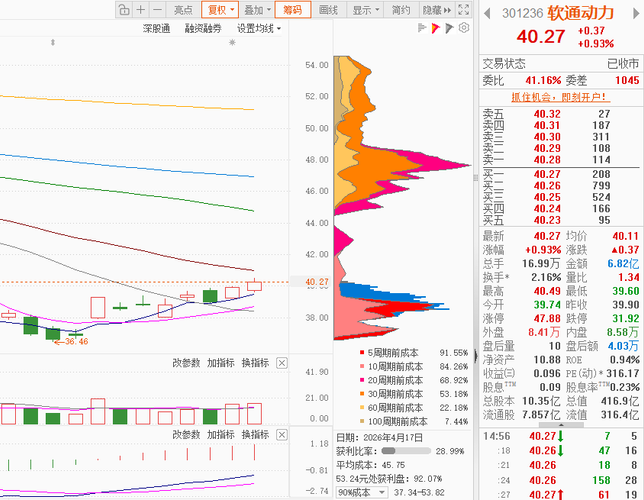Select the dark flame chip view icon
This screenshot has width=644, height=500.
point(449,28)
